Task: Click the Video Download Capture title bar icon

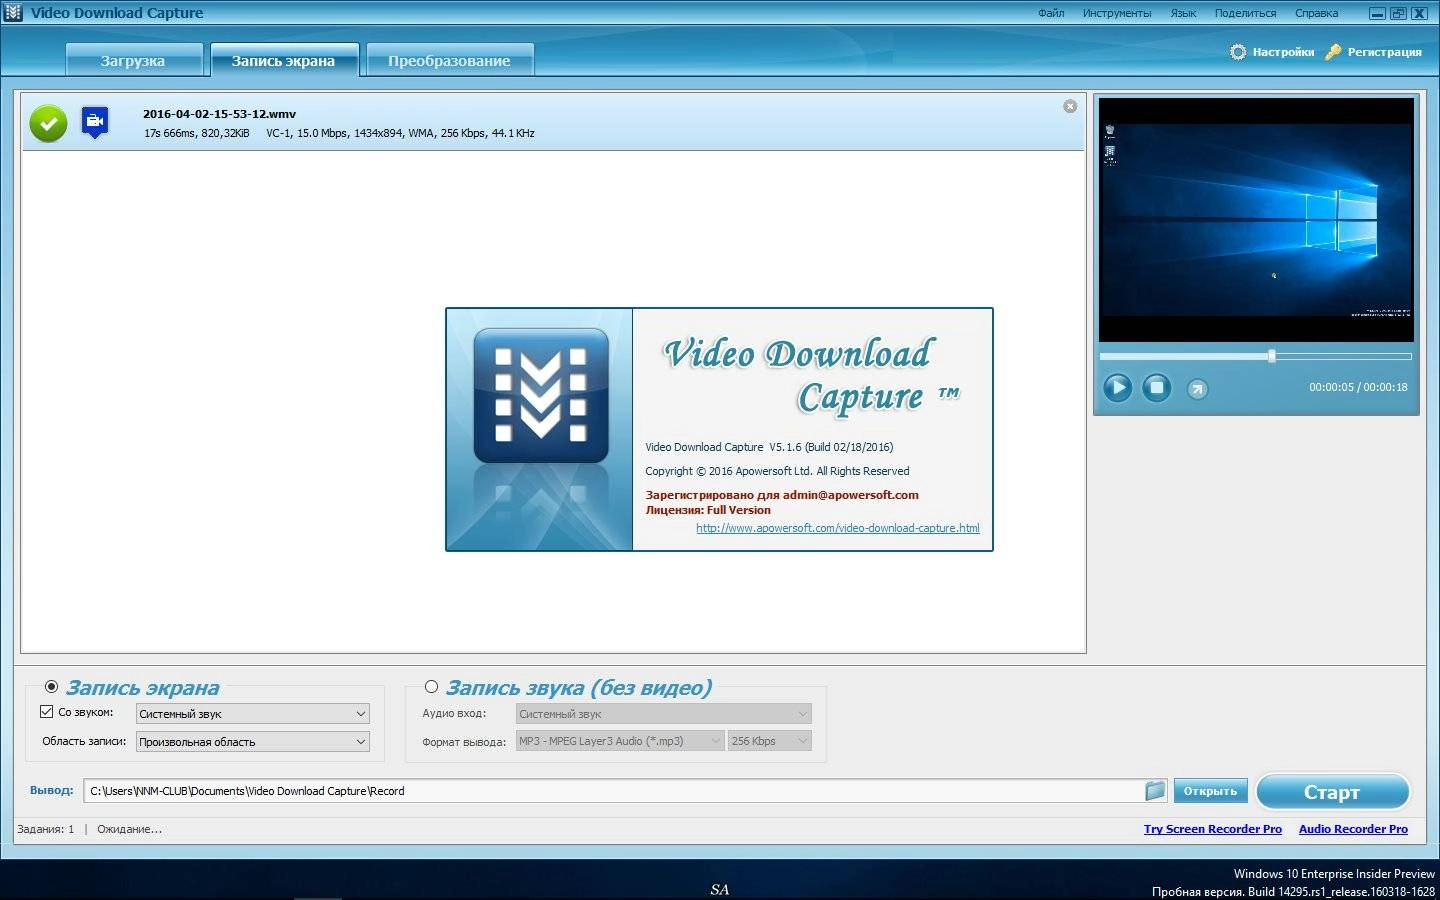Action: point(13,13)
